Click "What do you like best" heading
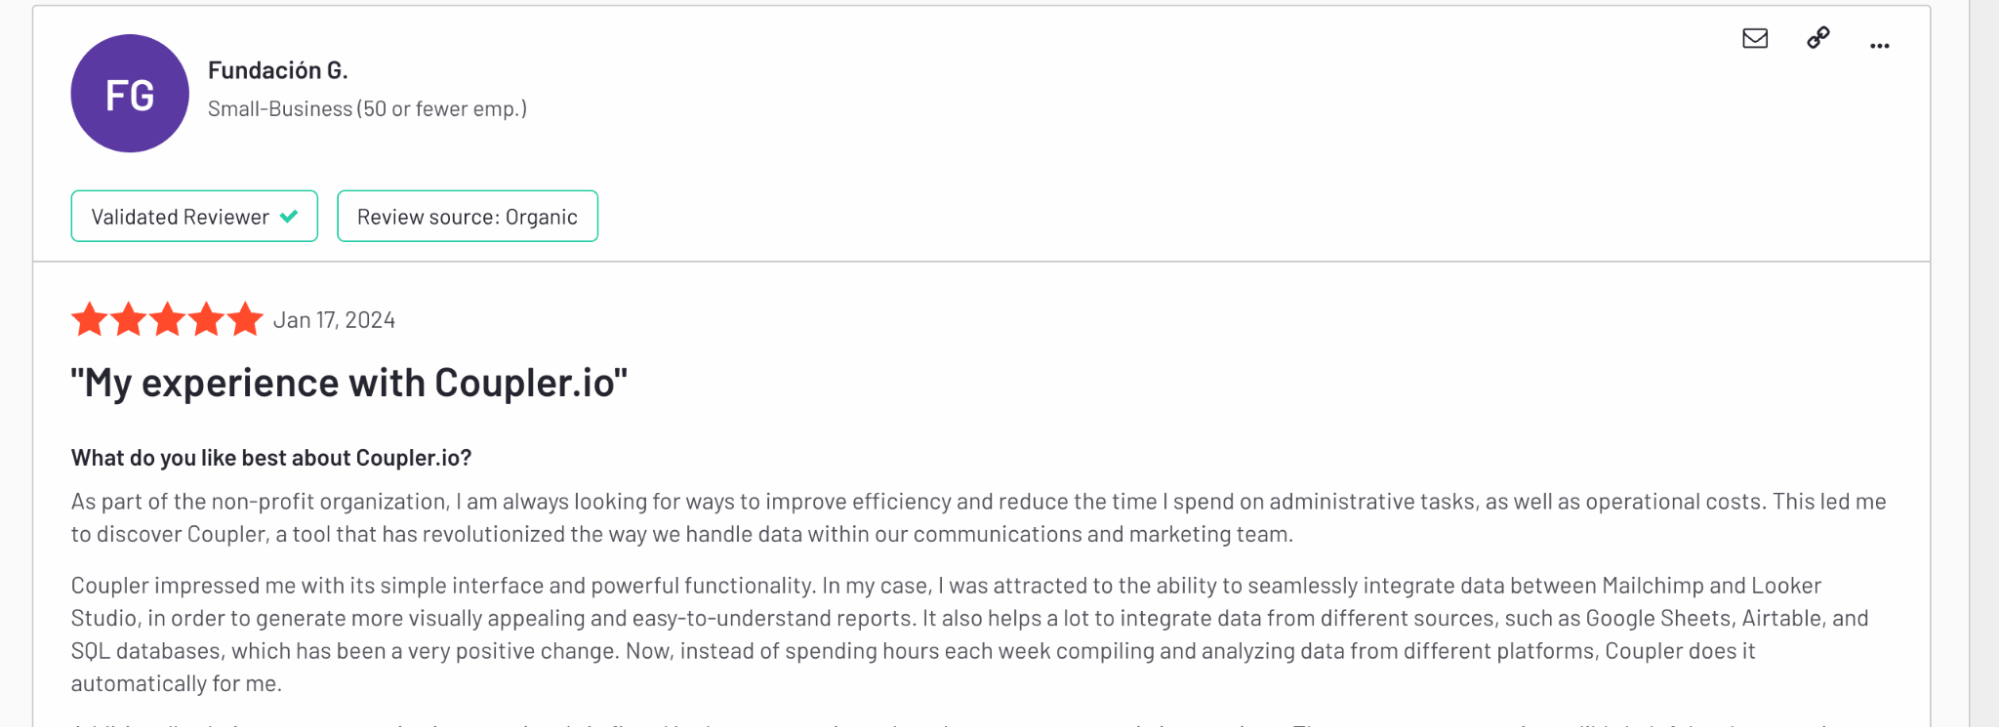 tap(271, 458)
